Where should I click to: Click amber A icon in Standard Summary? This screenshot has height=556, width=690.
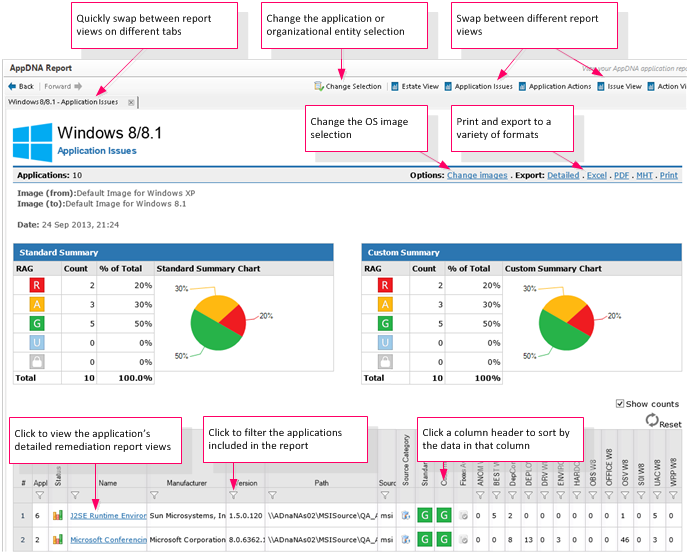(37, 304)
